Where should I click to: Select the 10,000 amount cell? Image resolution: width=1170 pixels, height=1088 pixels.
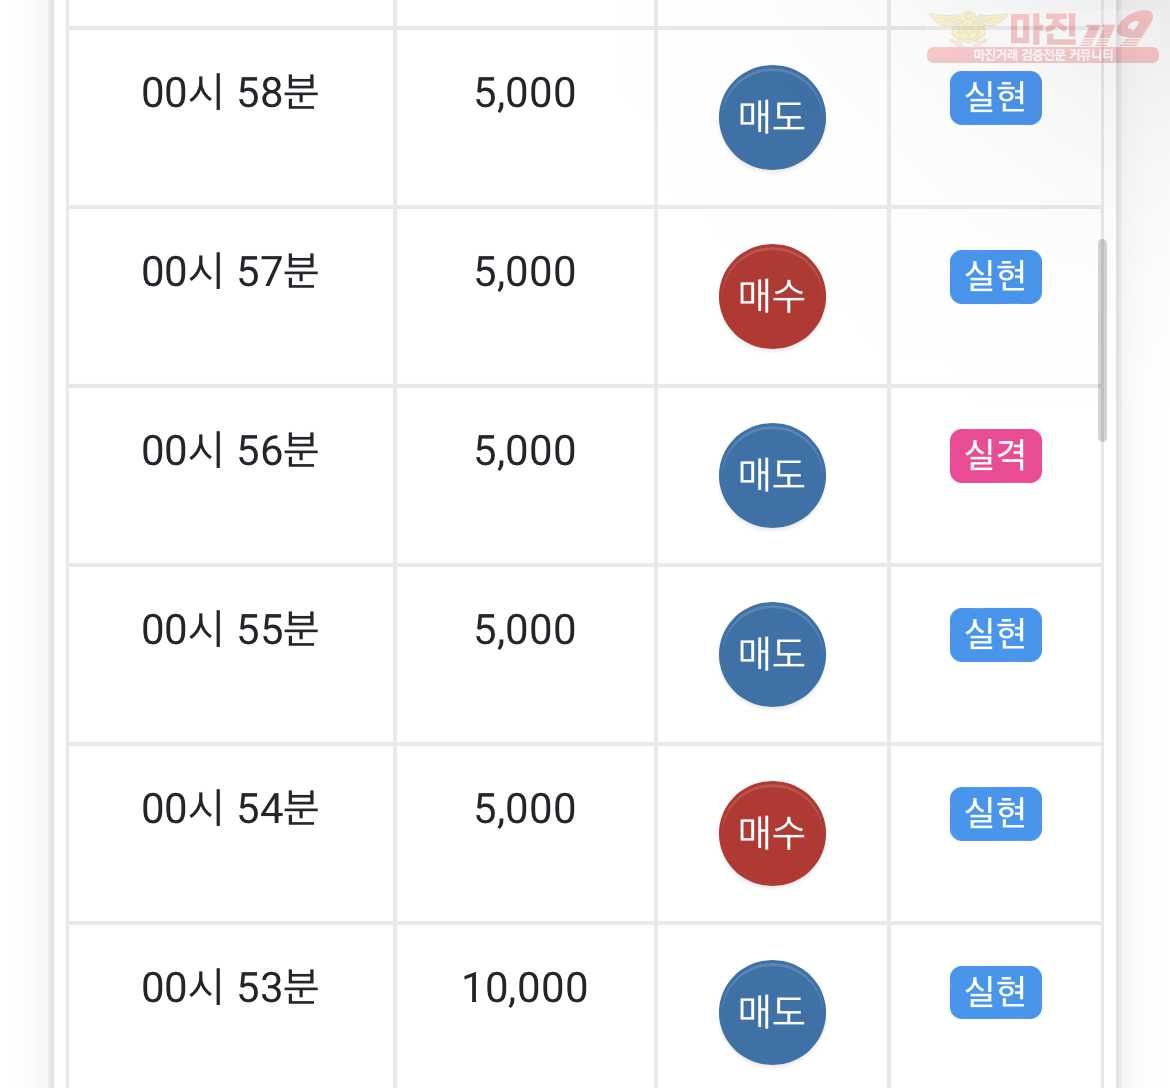pos(525,1006)
